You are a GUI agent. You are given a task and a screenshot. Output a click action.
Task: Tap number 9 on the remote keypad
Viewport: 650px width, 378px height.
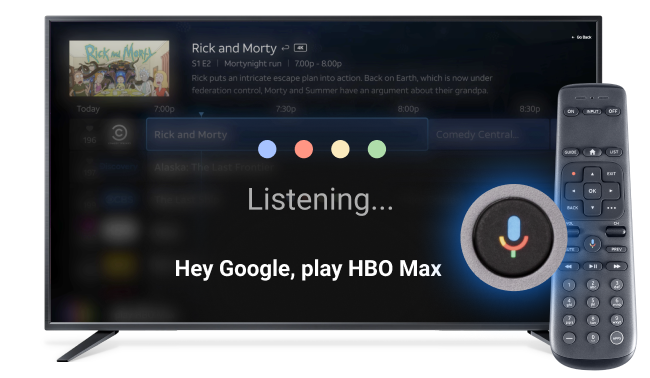pyautogui.click(x=616, y=320)
